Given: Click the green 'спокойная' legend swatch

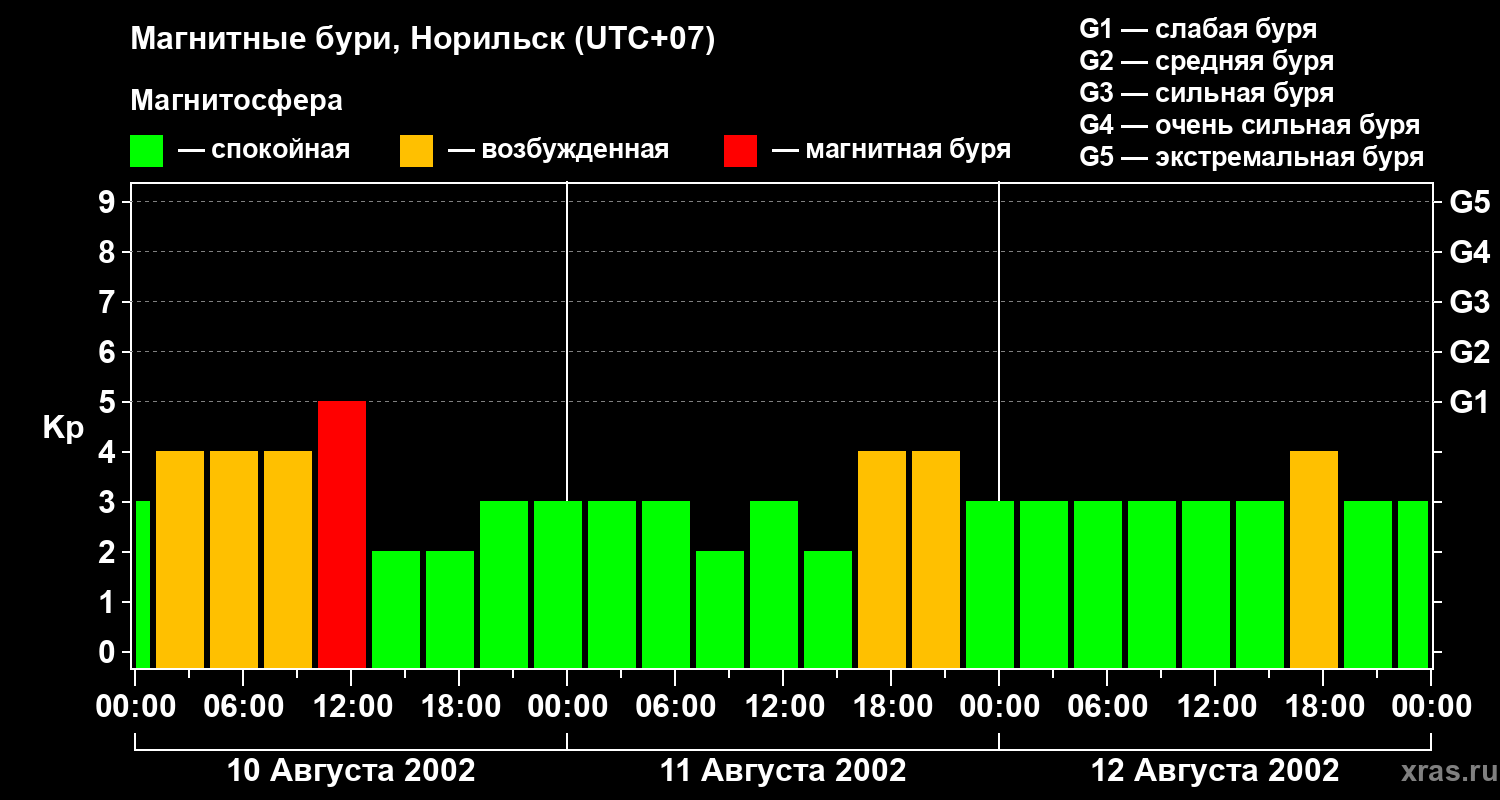Looking at the screenshot, I should click(x=146, y=150).
